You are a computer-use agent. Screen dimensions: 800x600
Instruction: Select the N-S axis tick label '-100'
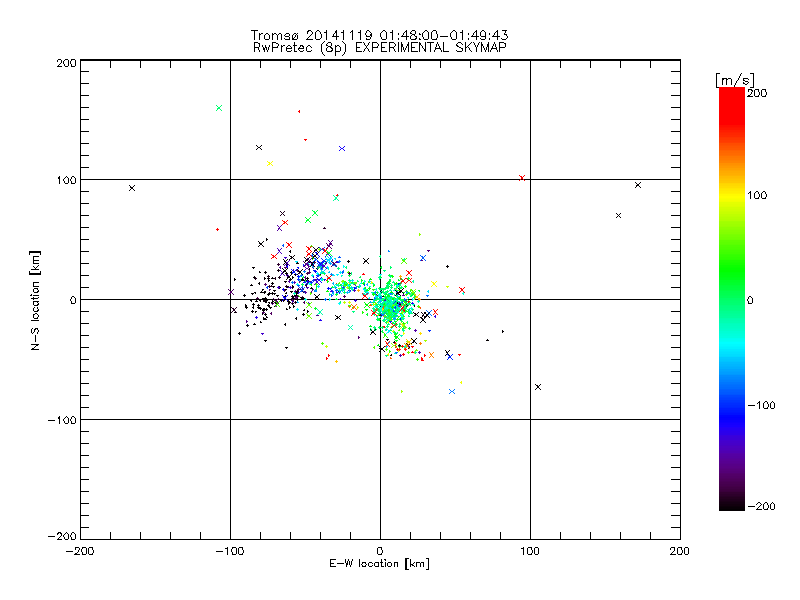click(x=62, y=420)
